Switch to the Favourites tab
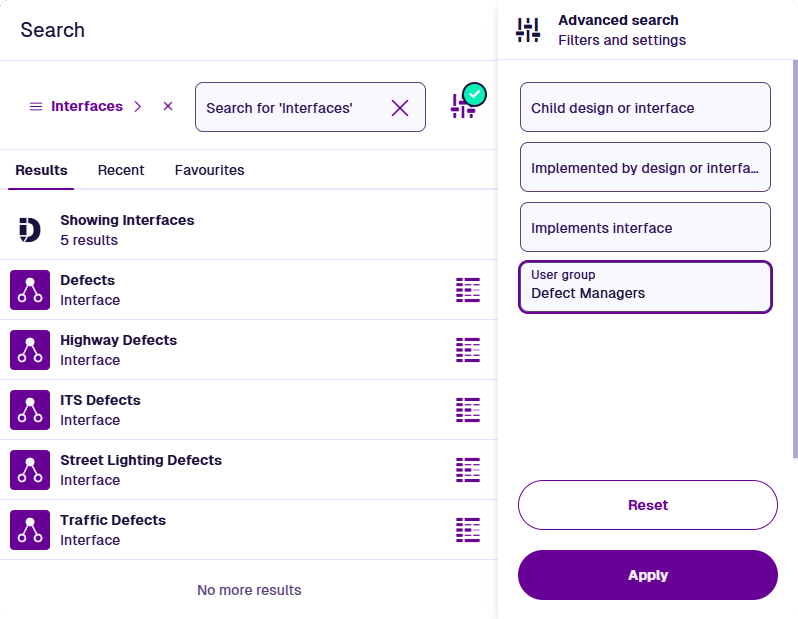 [209, 170]
